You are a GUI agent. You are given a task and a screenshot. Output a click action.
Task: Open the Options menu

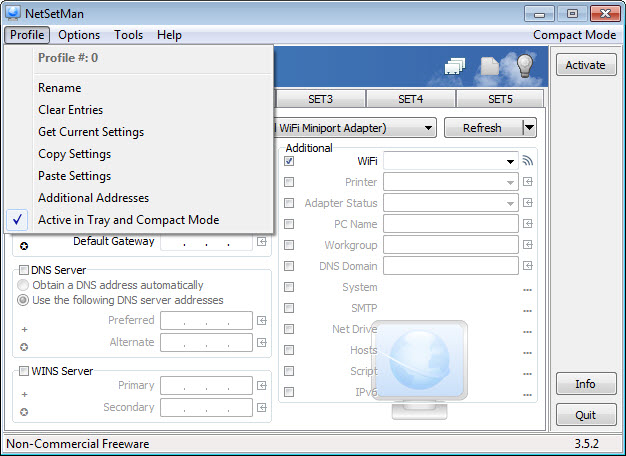point(79,35)
